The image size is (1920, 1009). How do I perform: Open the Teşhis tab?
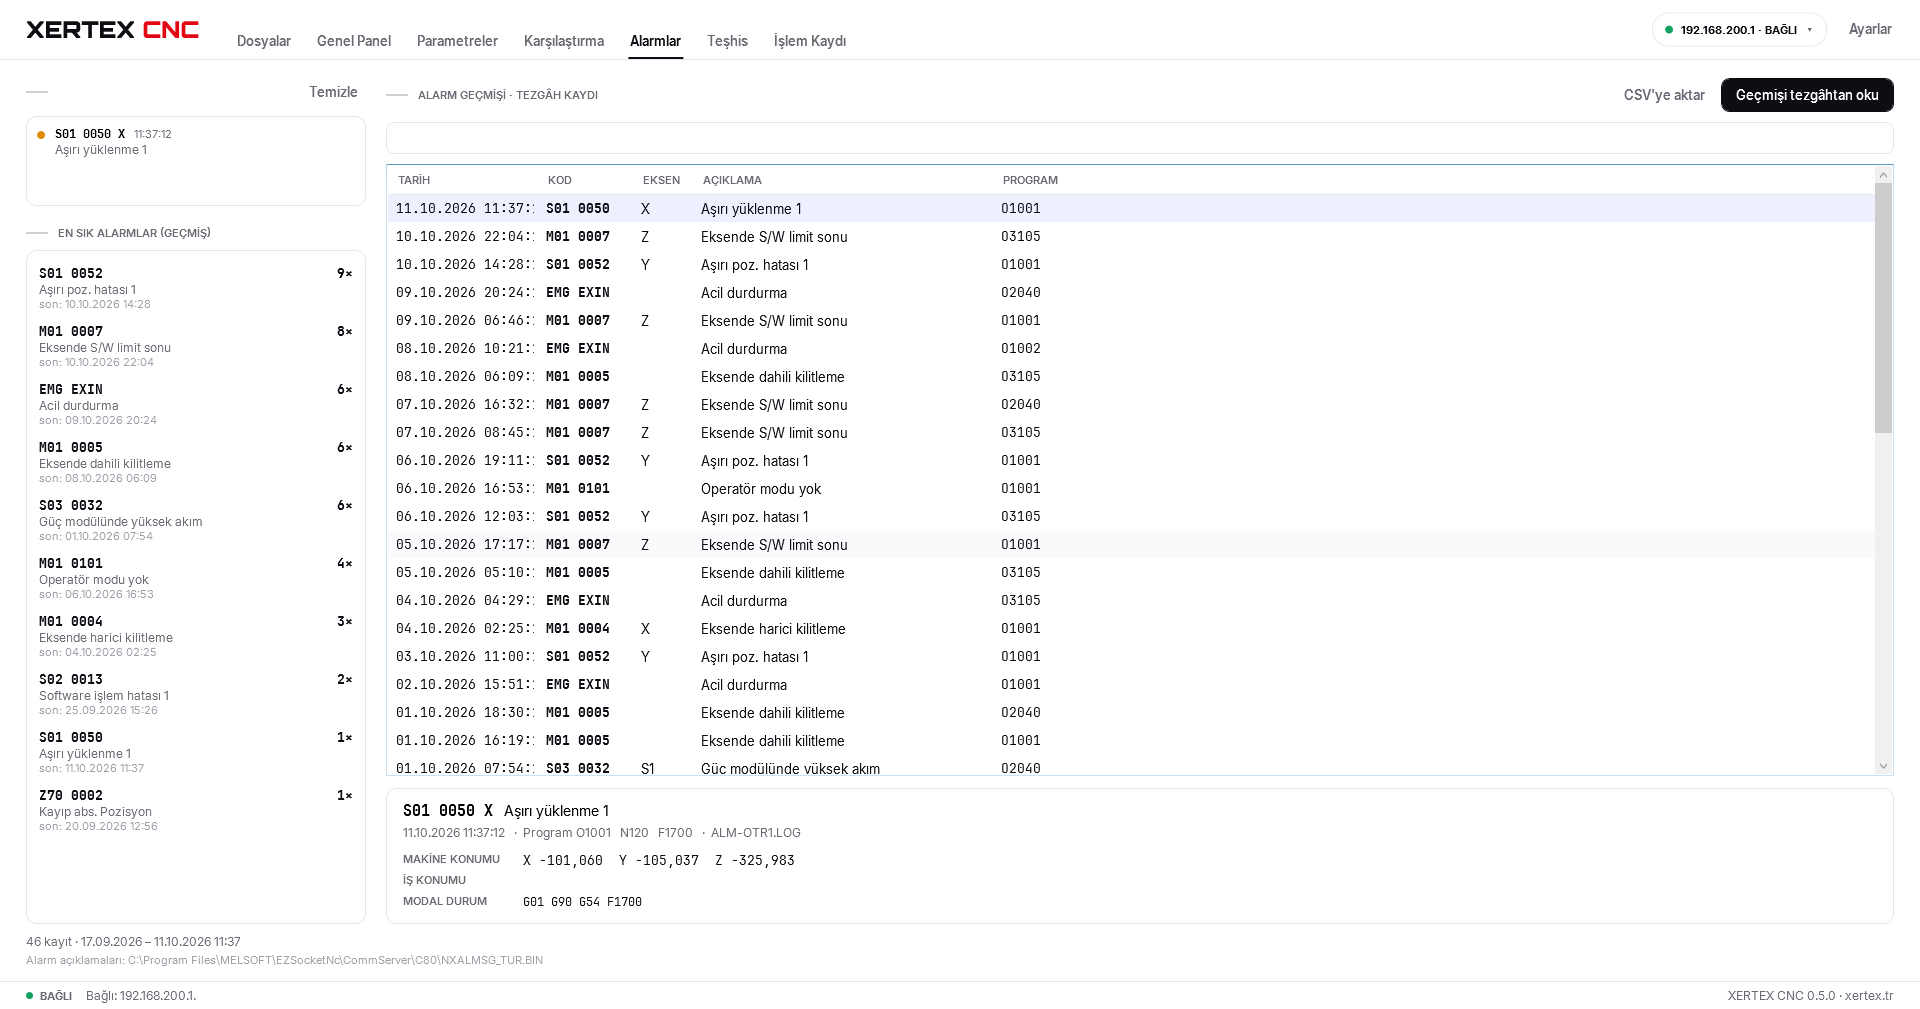click(727, 41)
